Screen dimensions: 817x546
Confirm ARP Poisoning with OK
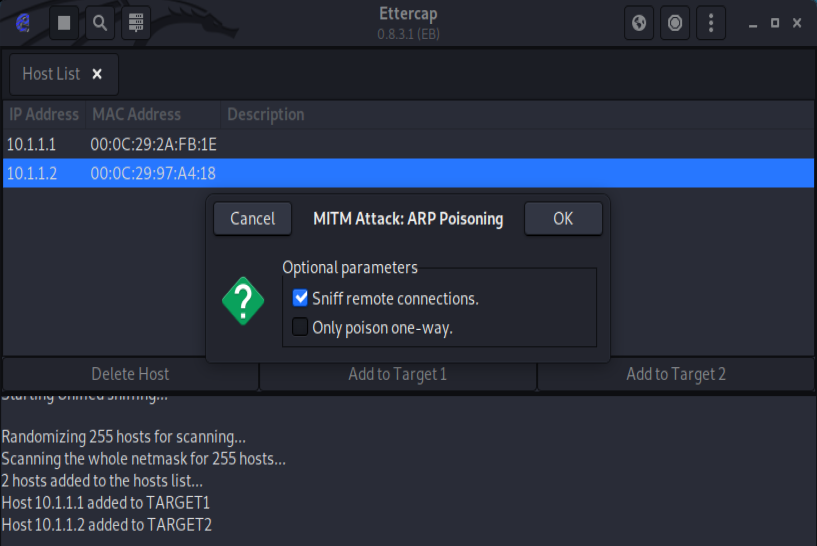[x=563, y=218]
